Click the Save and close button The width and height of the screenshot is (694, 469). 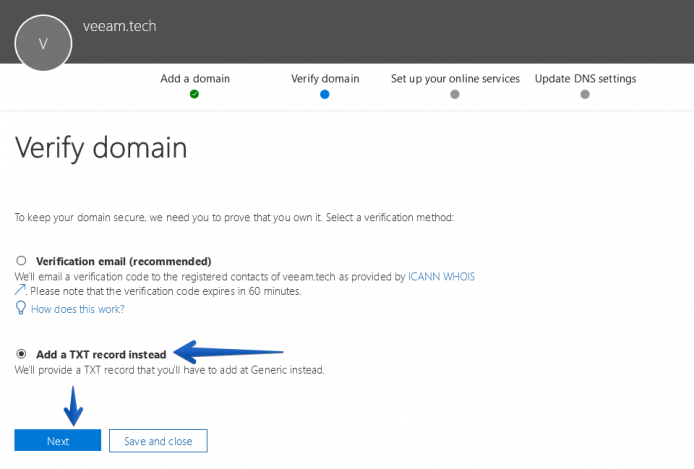(x=158, y=441)
